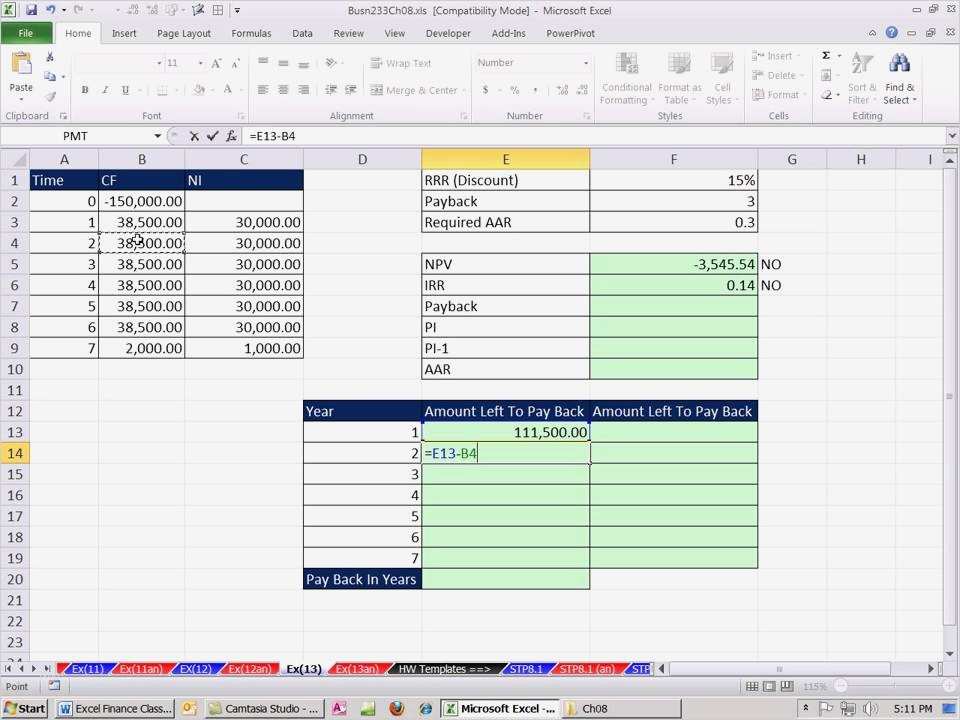Open the File tab
This screenshot has width=960, height=720.
(26, 33)
